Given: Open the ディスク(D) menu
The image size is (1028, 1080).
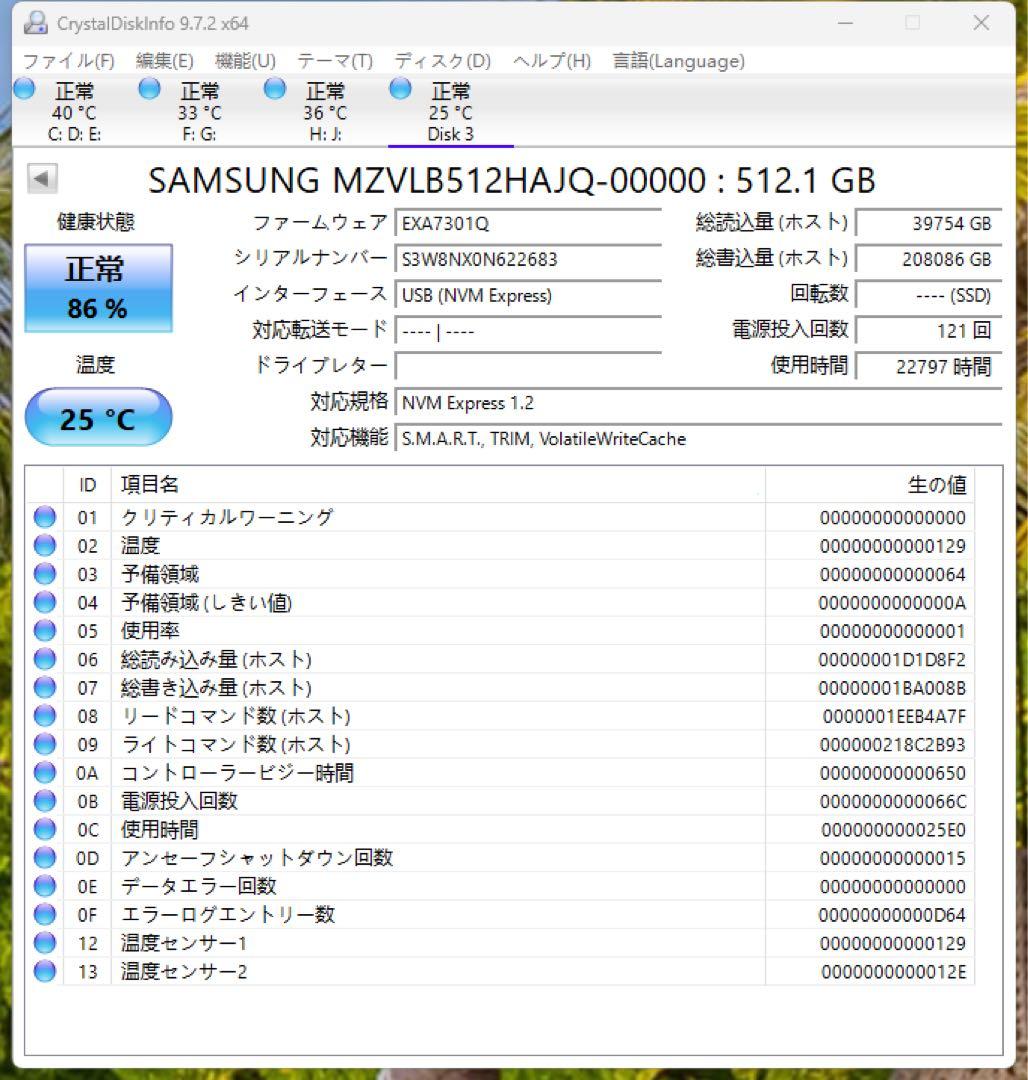Looking at the screenshot, I should point(443,61).
